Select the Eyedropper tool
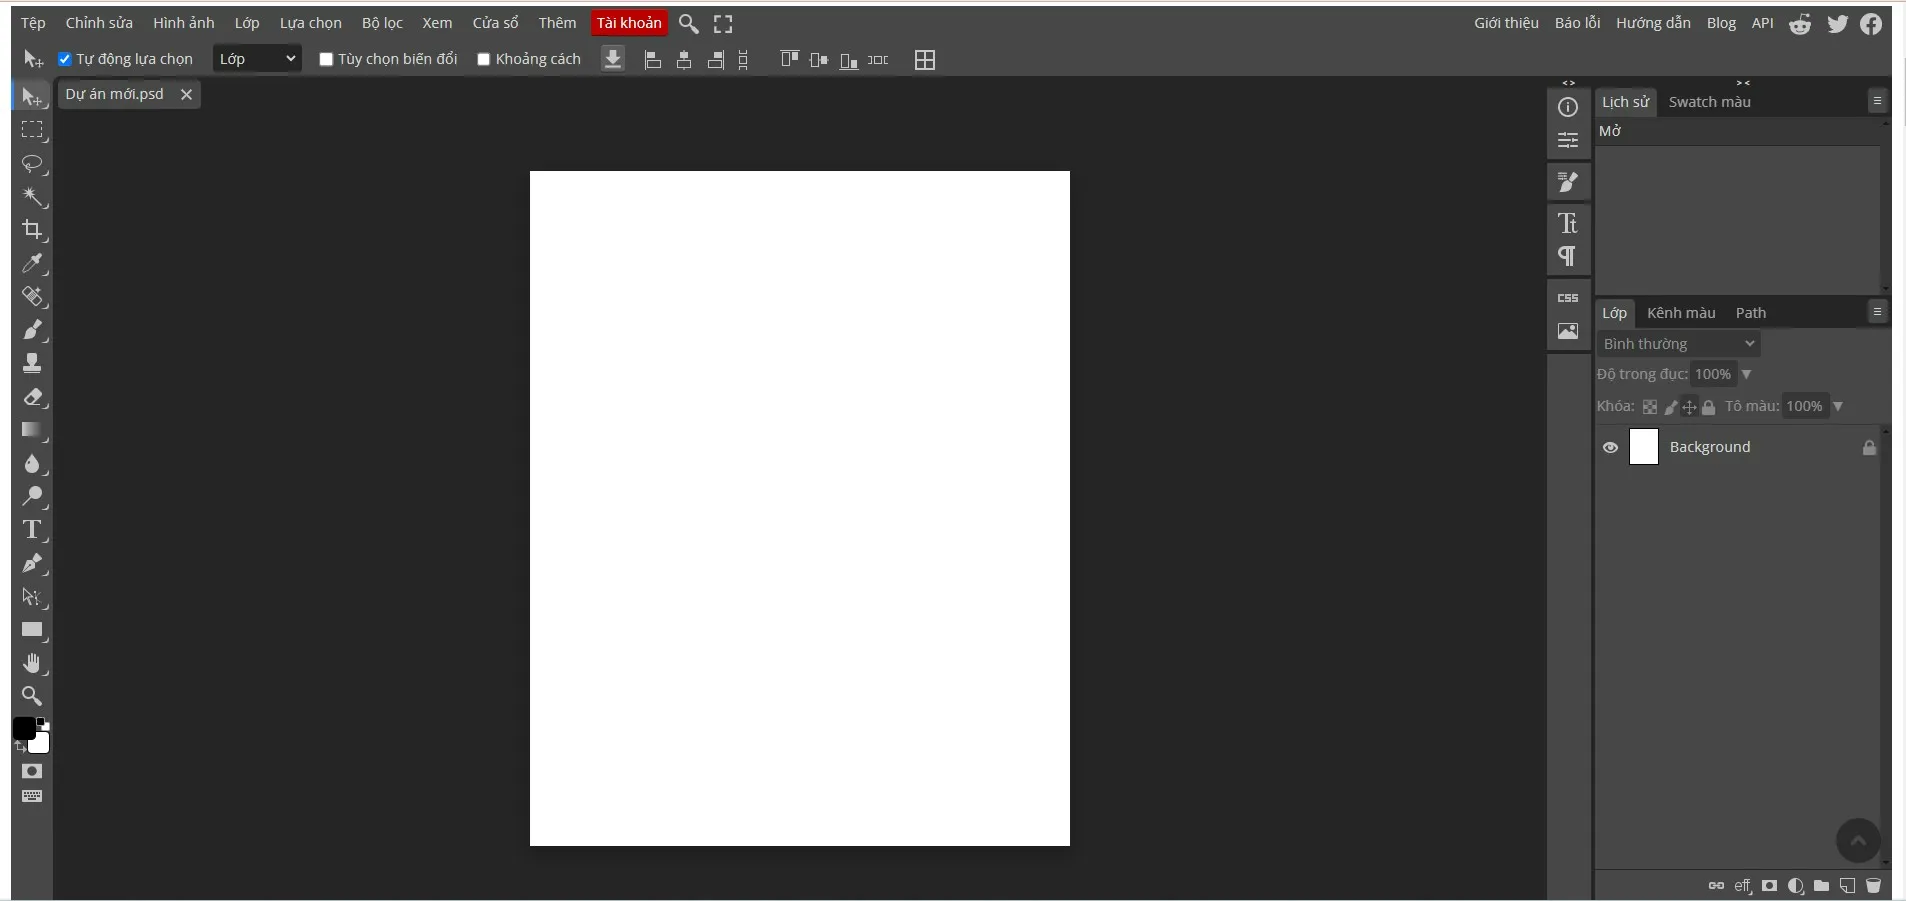The image size is (1906, 901). [x=32, y=263]
